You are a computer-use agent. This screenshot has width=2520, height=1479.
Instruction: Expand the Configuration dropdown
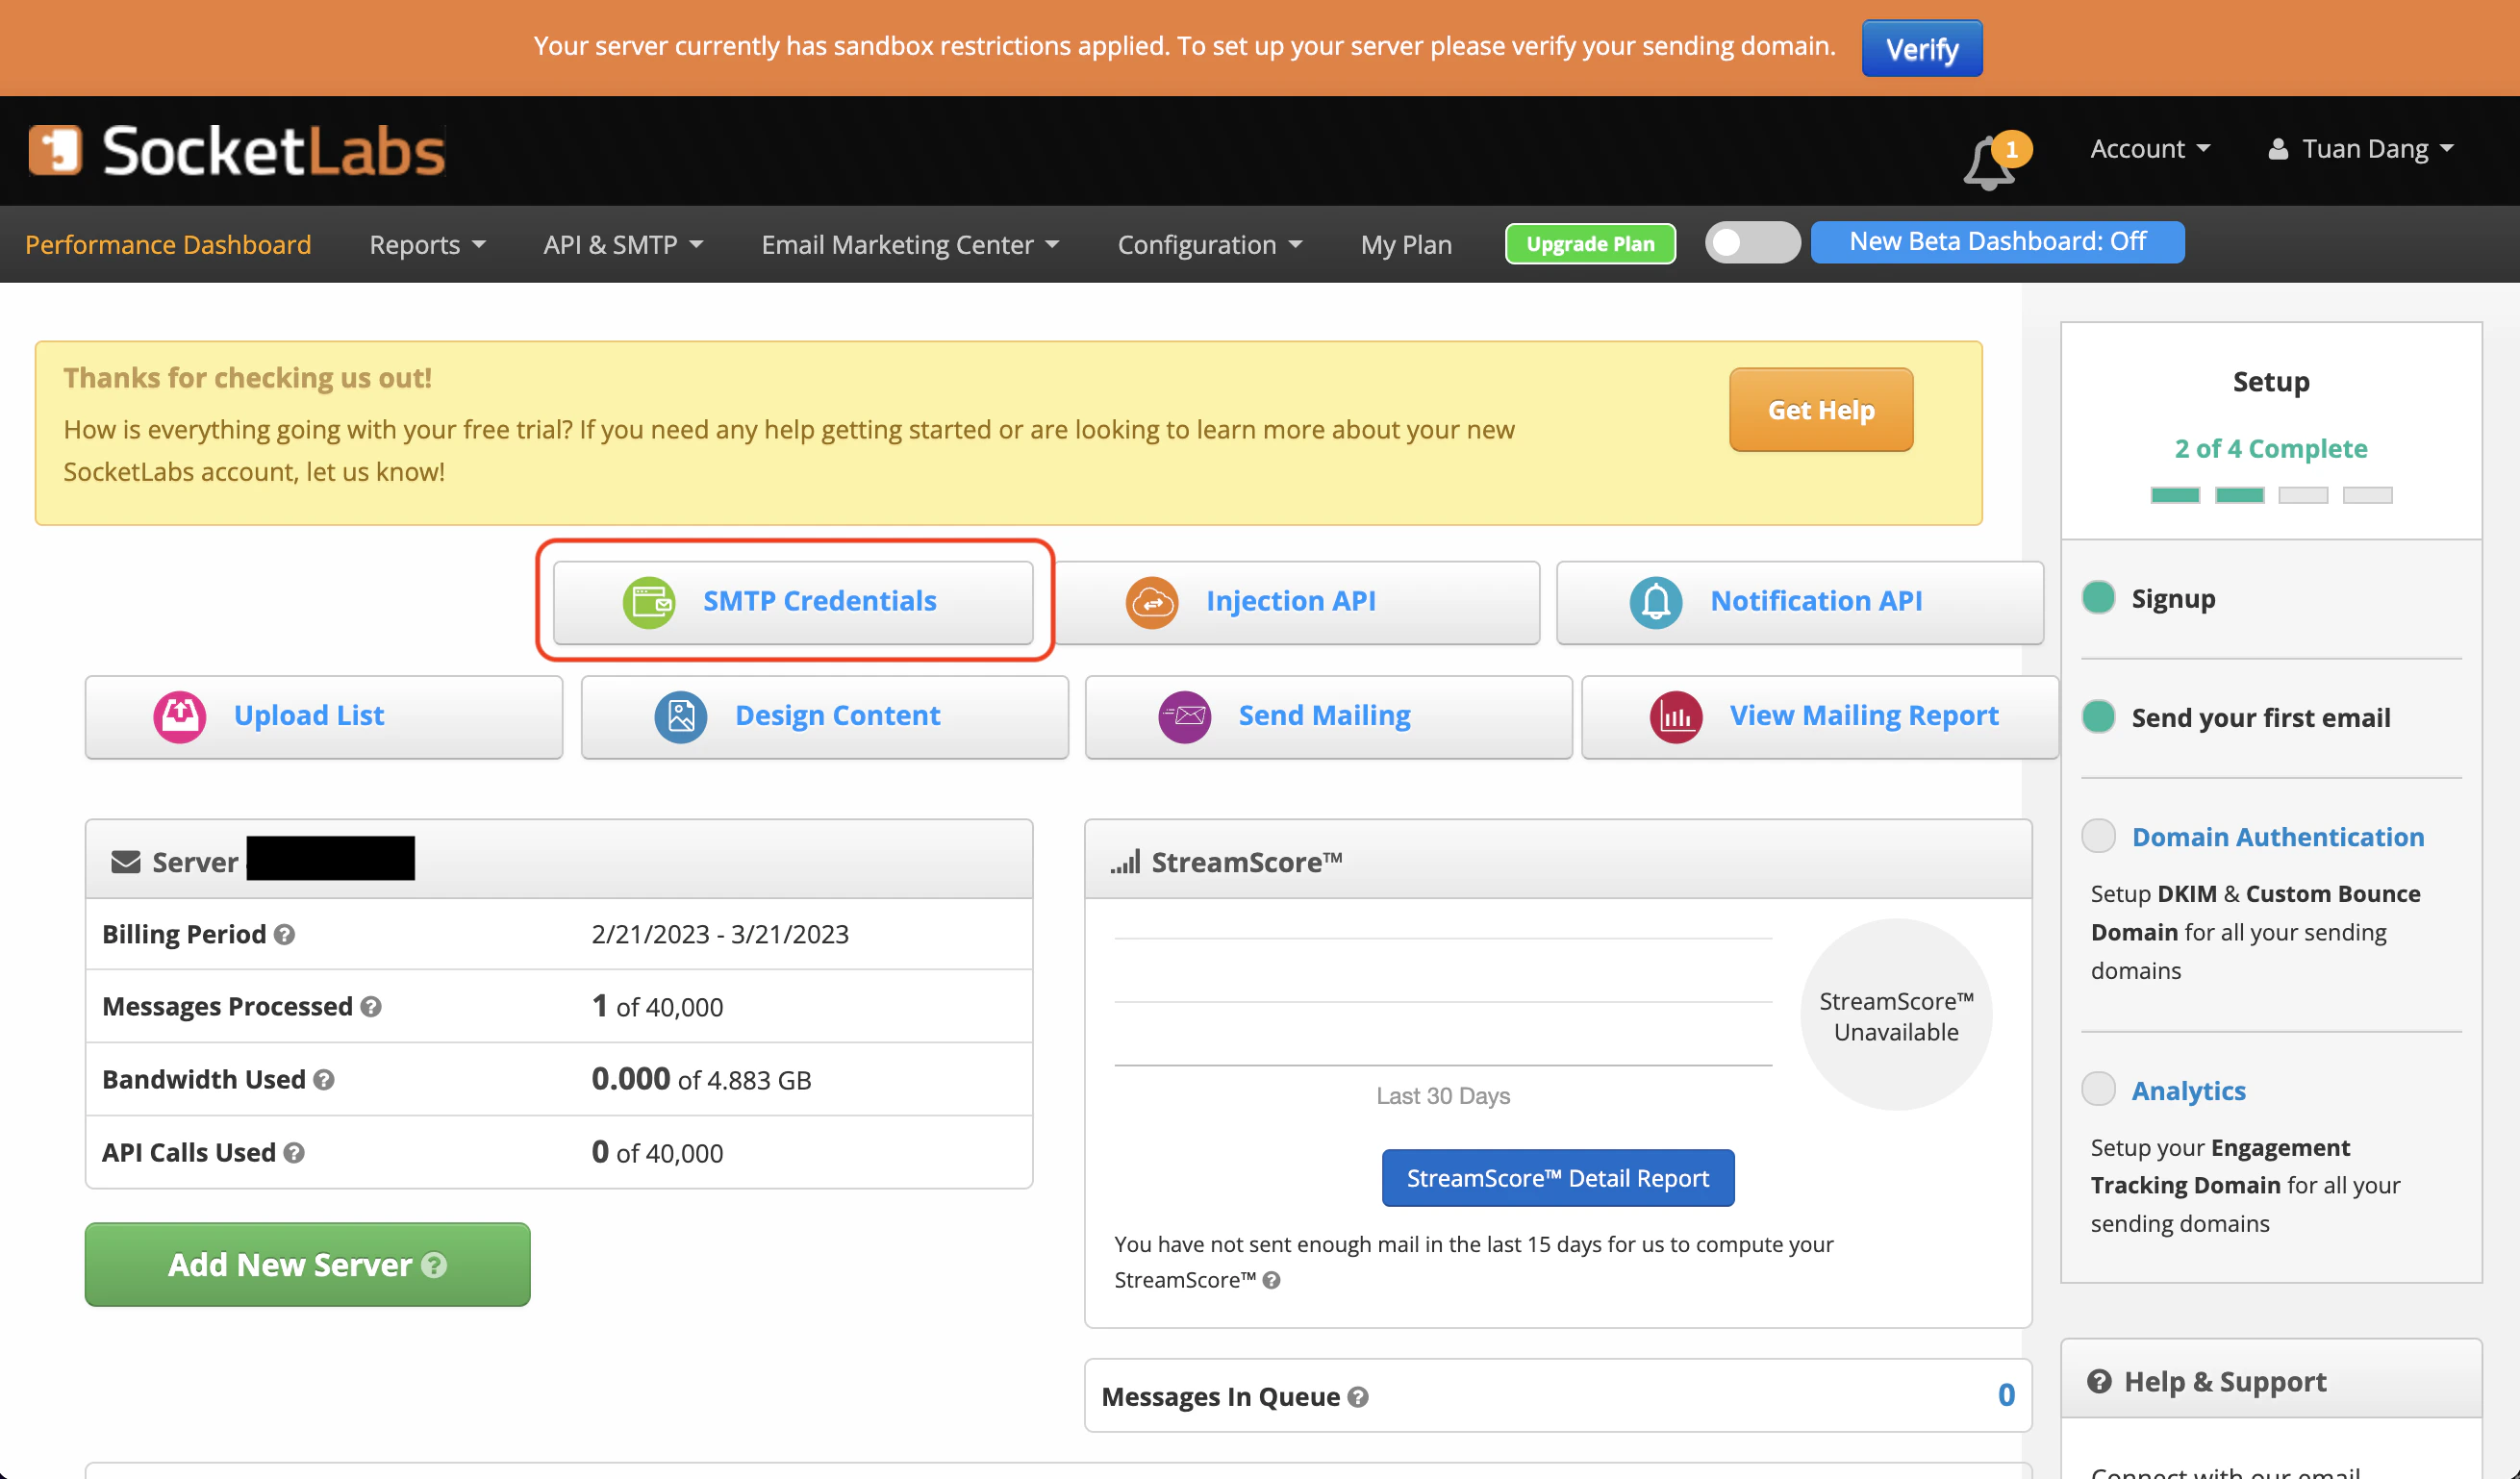(x=1209, y=244)
